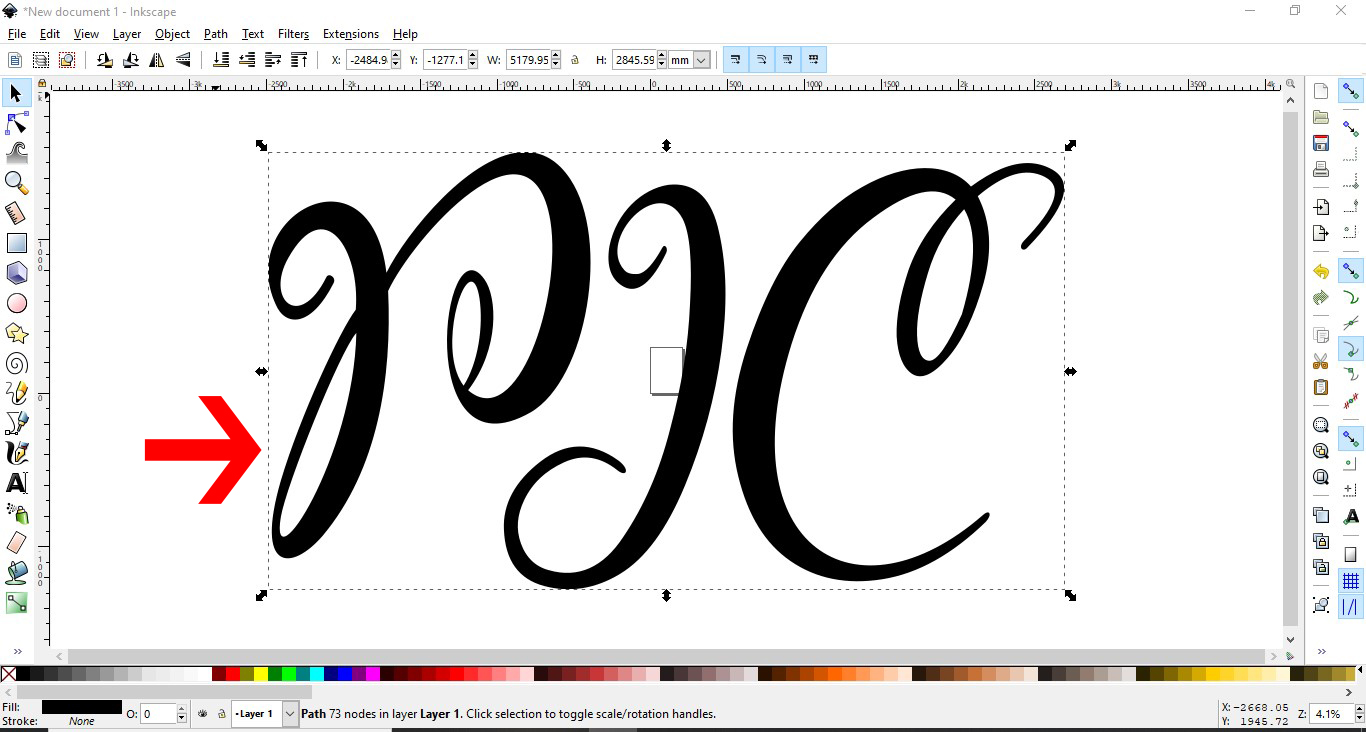
Task: Select the Text tool
Action: pos(16,483)
